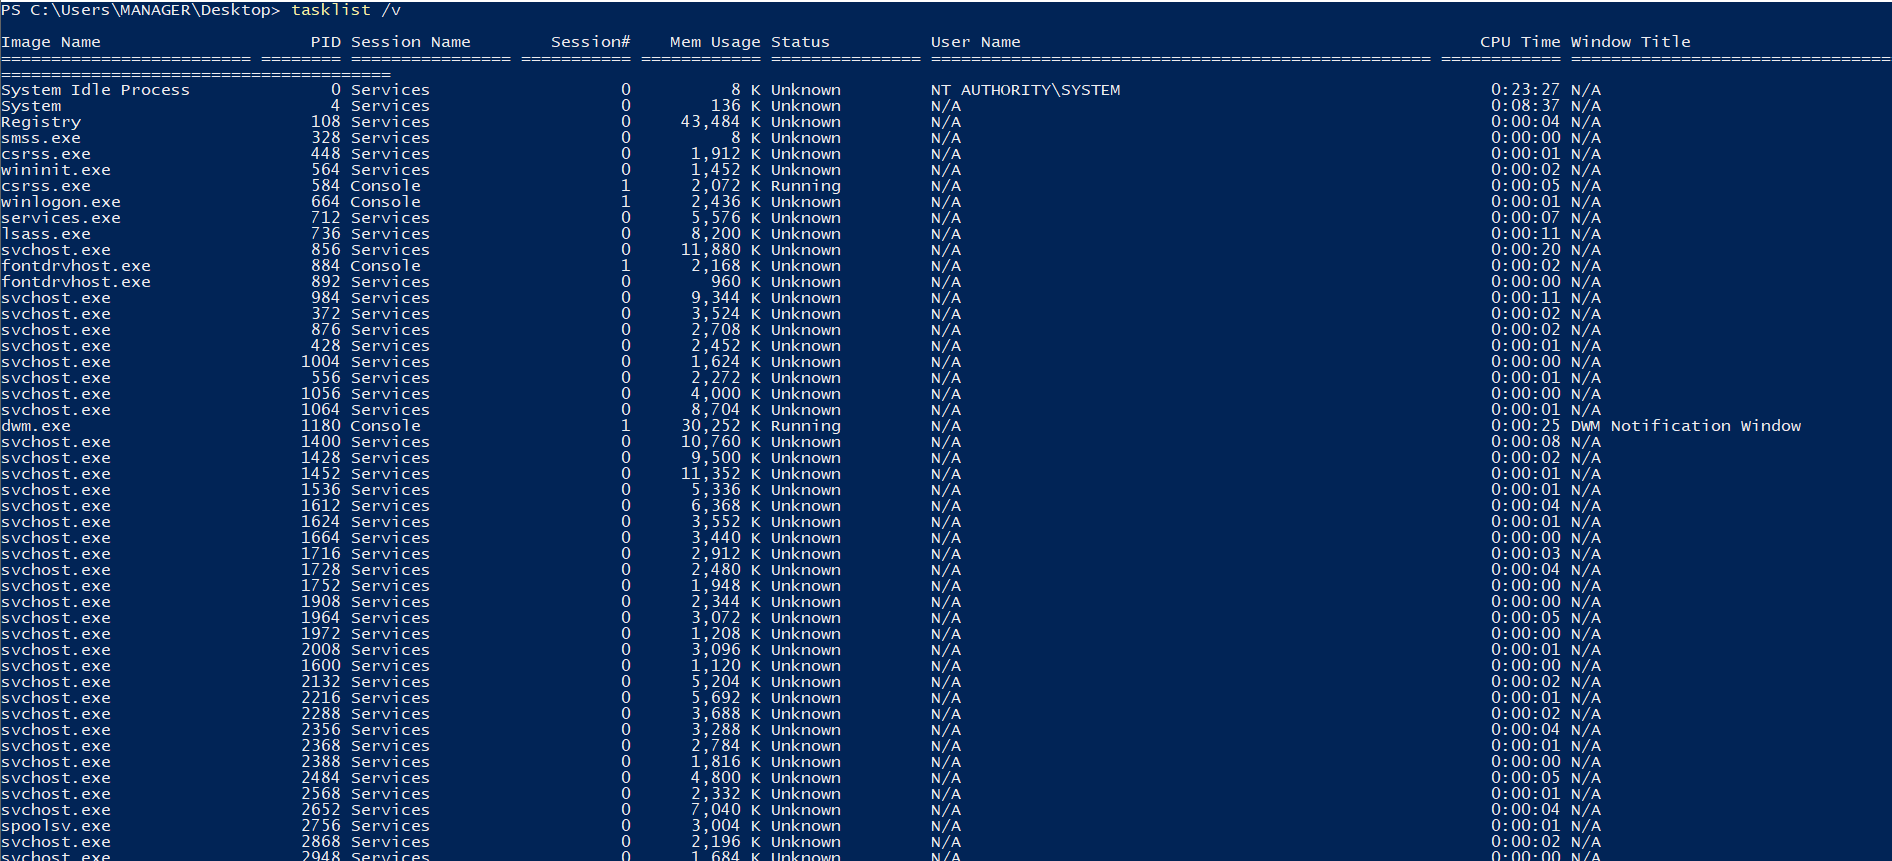Viewport: 1892px width, 861px height.
Task: Click the 'smss.exe' process name
Action: coord(41,138)
